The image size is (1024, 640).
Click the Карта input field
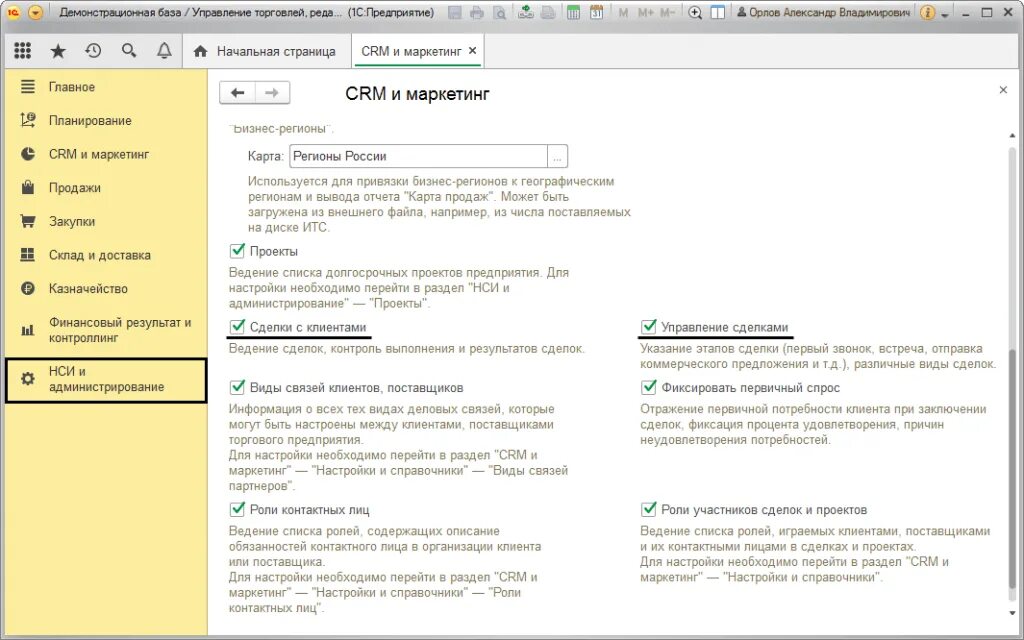[x=418, y=156]
